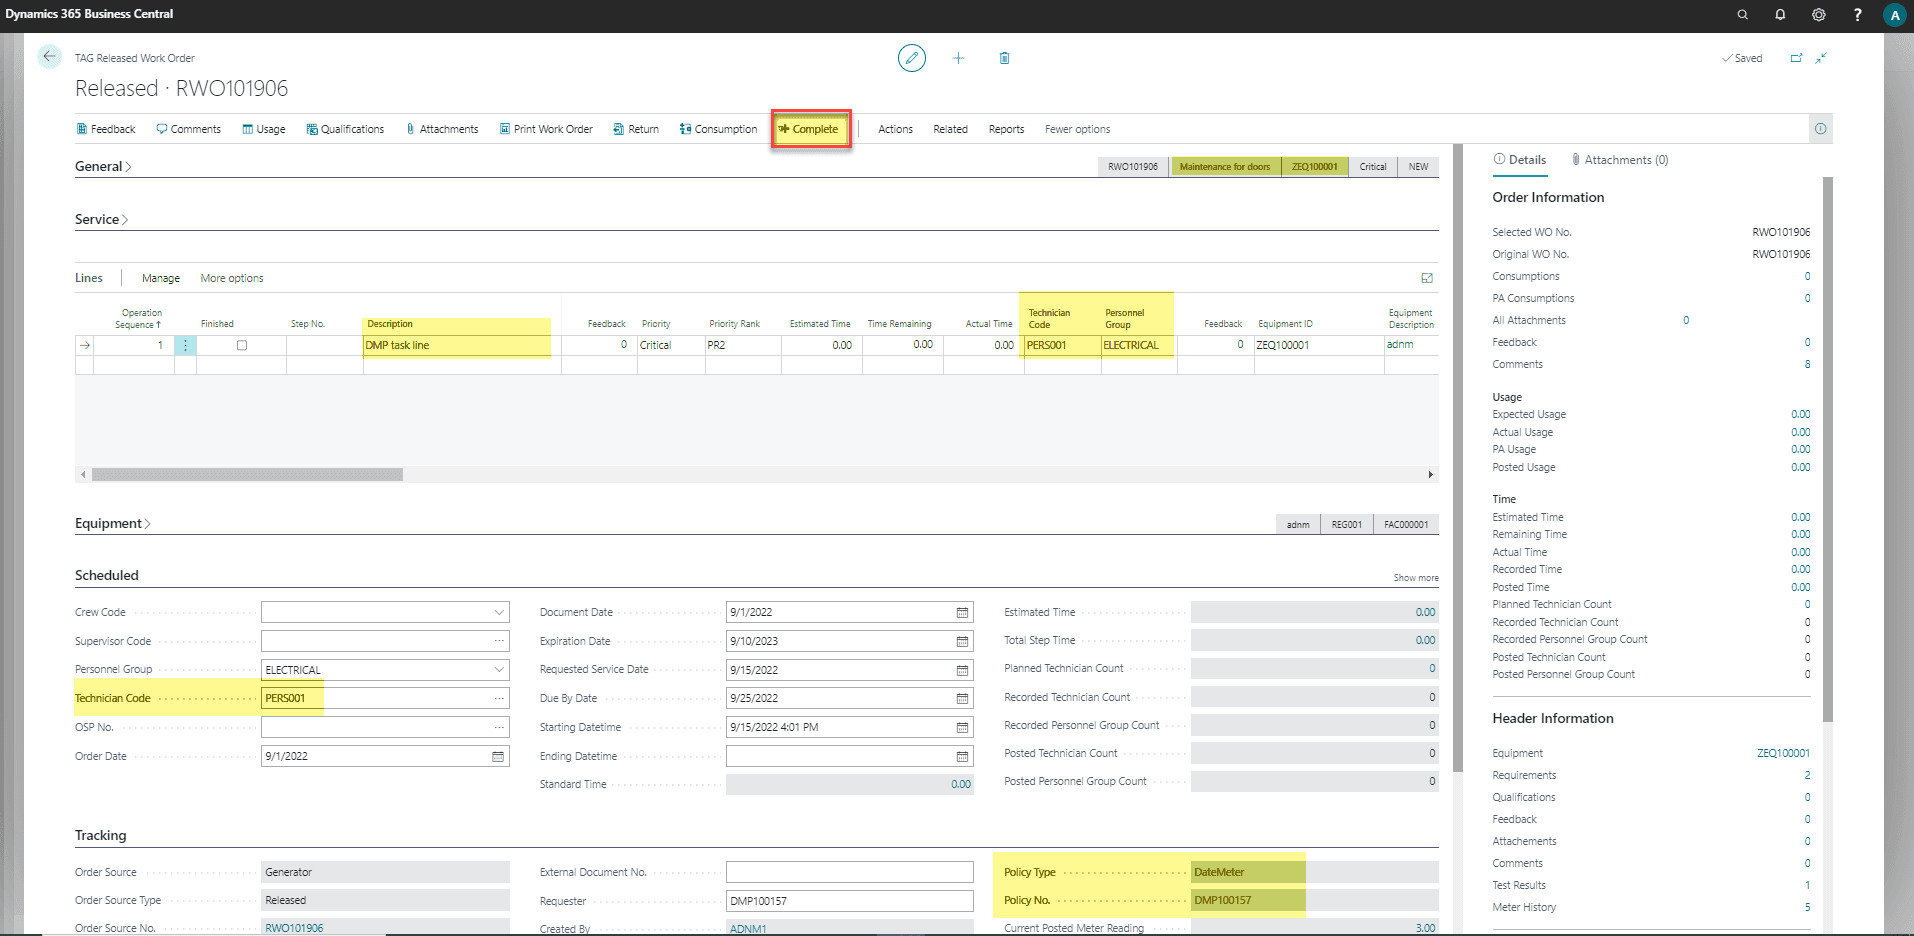Image resolution: width=1914 pixels, height=936 pixels.
Task: Switch to Details tab in FactBox
Action: [x=1519, y=160]
